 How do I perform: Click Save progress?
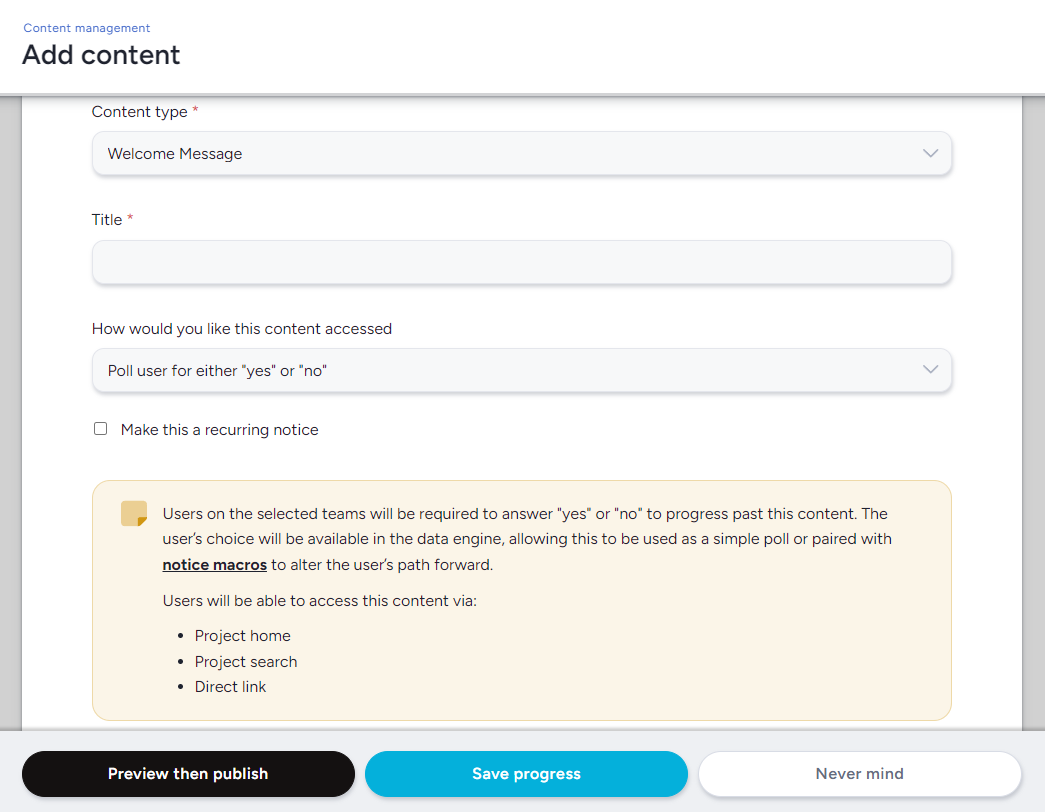526,774
